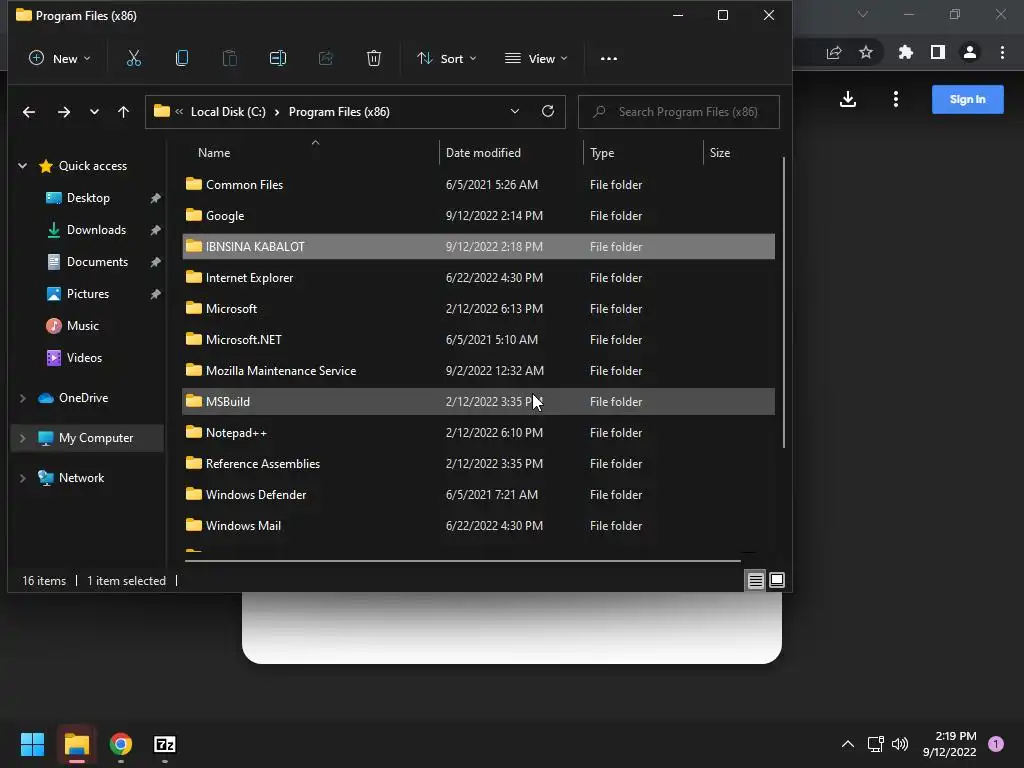This screenshot has height=768, width=1024.
Task: Go up one folder level
Action: (123, 112)
